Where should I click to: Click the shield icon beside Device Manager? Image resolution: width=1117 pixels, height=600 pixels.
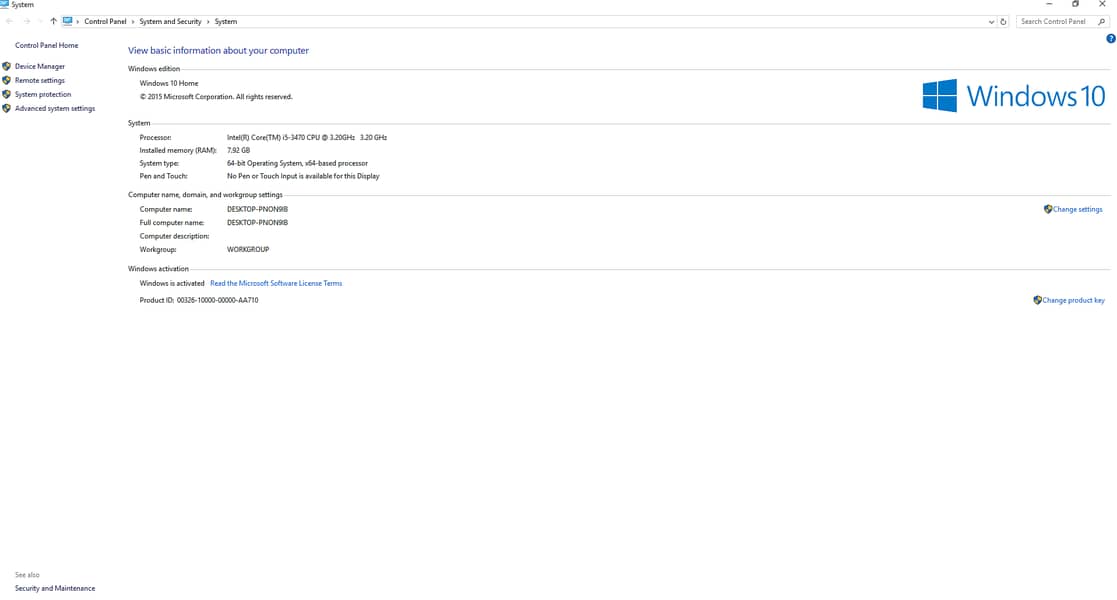[x=7, y=67]
